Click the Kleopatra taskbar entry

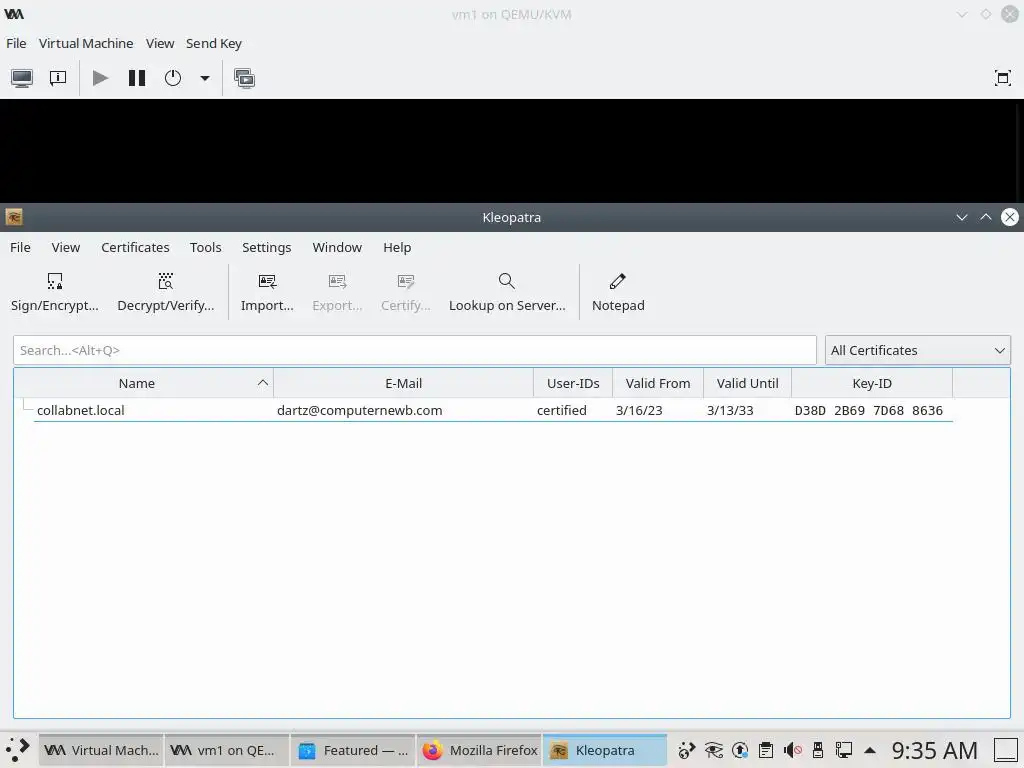tap(605, 750)
